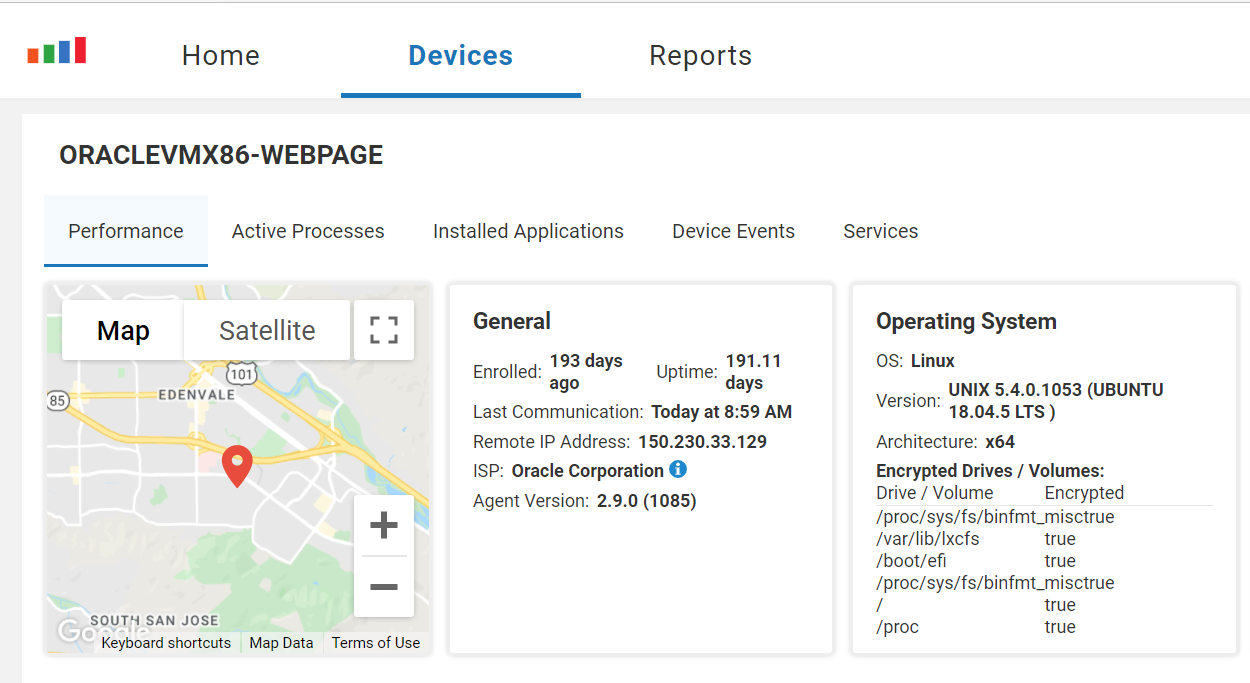Click the enrolled value 193 days ago
Viewport: 1250px width, 683px height.
[x=587, y=371]
